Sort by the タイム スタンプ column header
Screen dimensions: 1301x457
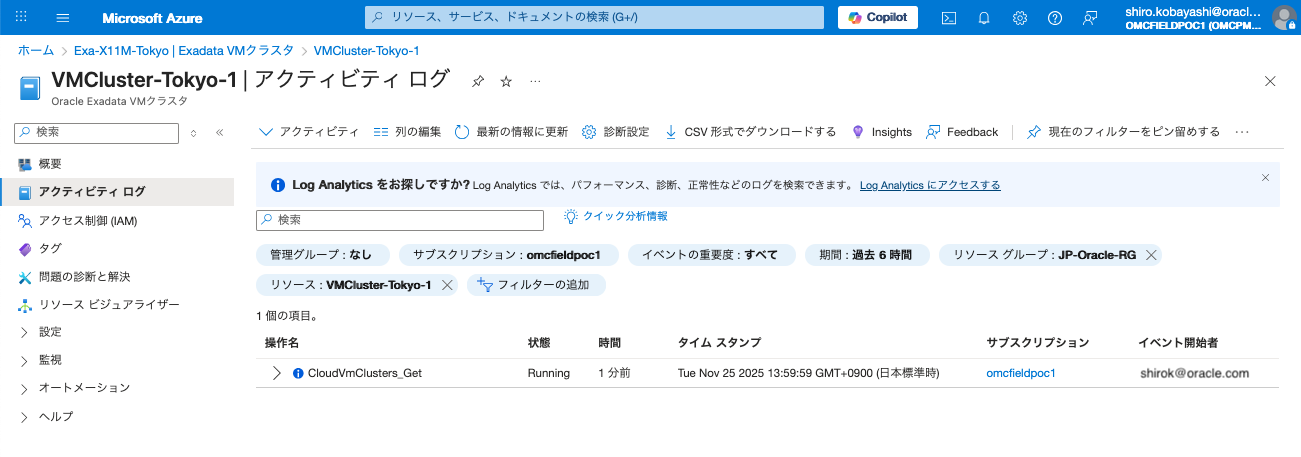click(719, 343)
